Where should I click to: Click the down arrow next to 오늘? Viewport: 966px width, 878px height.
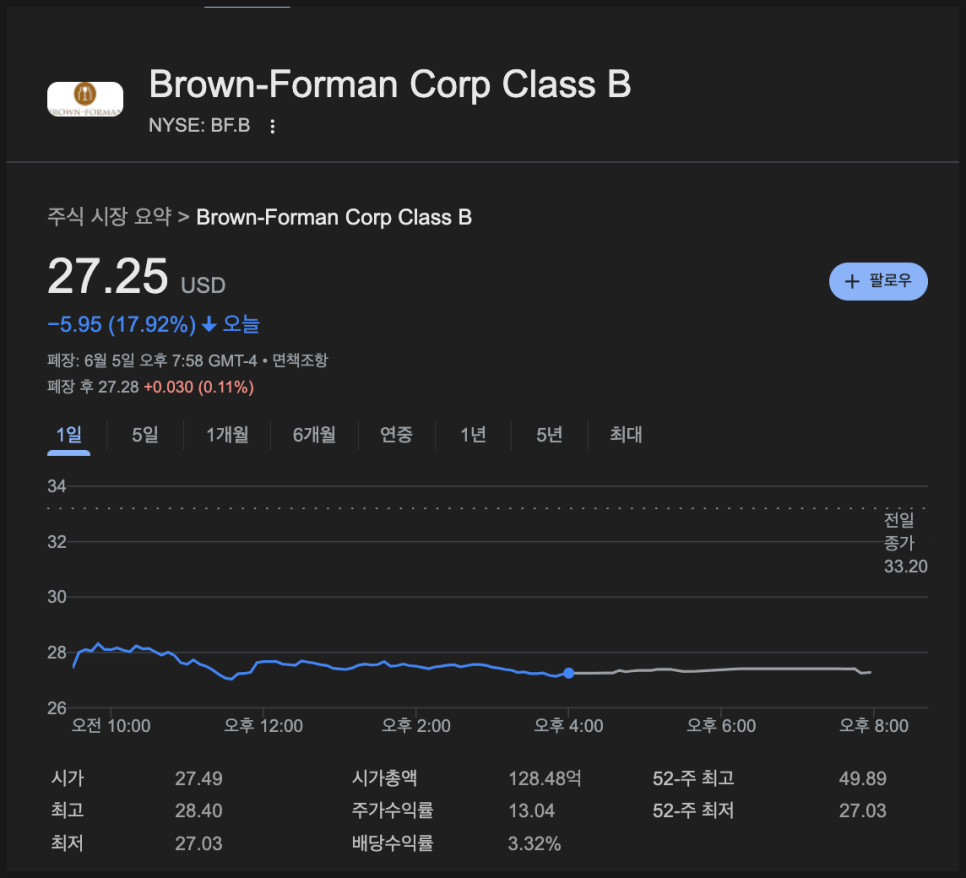coord(209,324)
